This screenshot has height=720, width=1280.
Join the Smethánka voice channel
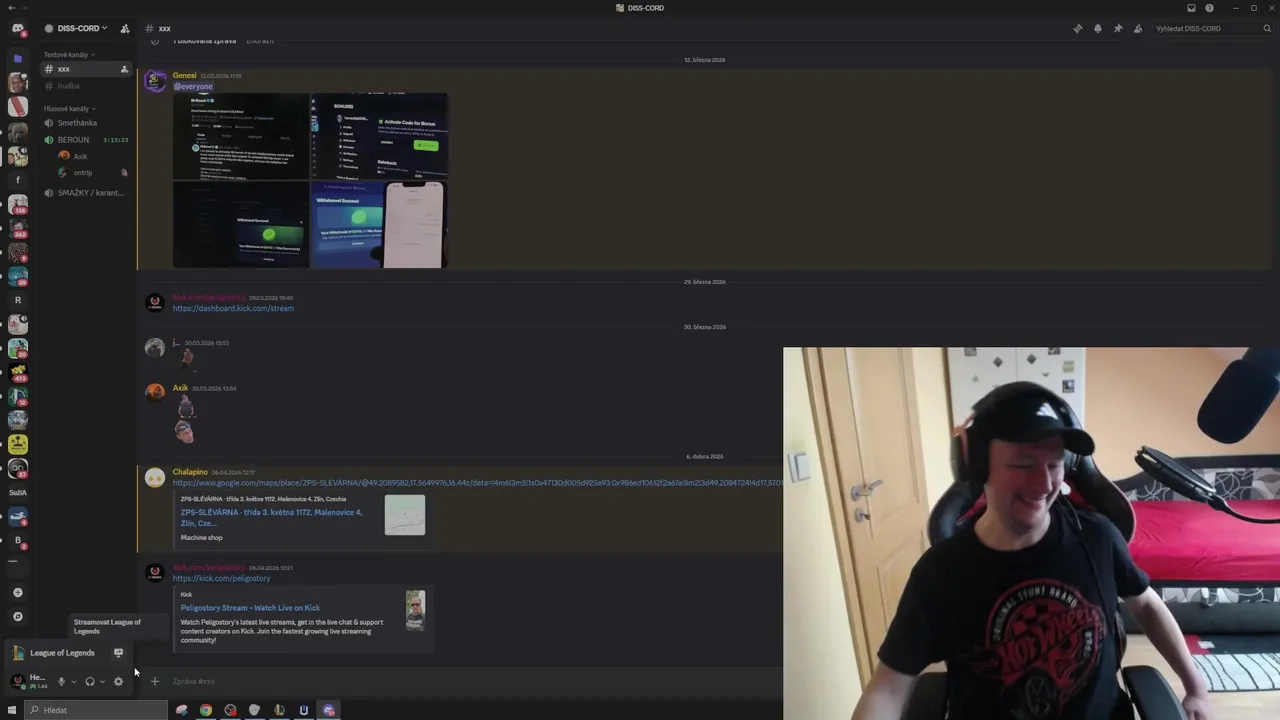(x=86, y=123)
